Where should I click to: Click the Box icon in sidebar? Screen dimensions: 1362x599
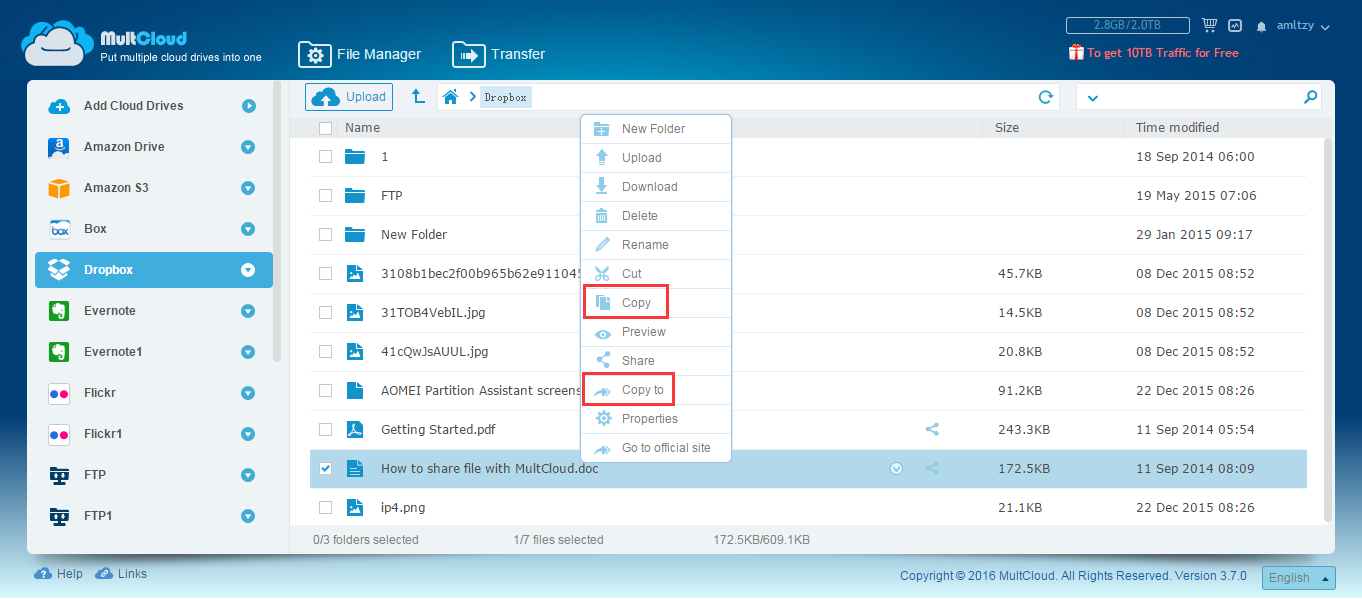[x=60, y=229]
